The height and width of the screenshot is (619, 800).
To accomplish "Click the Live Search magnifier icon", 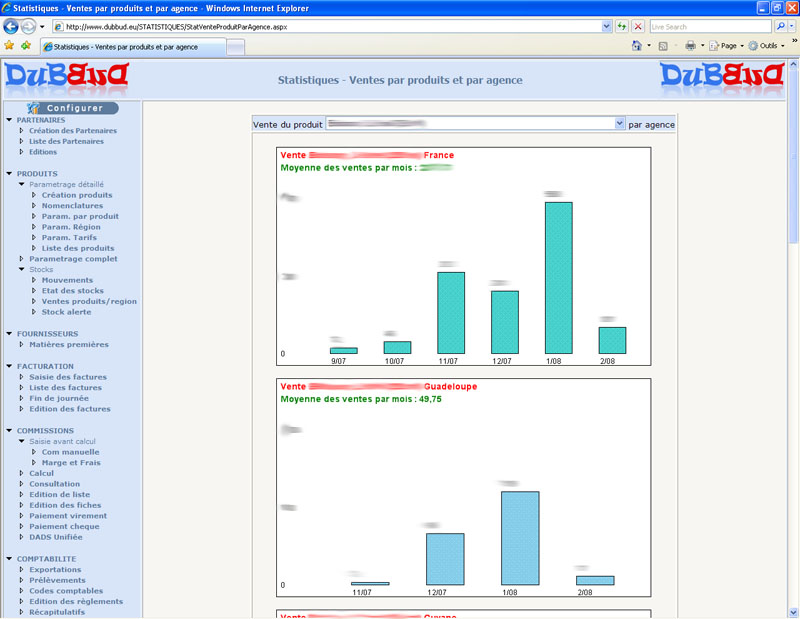I will [x=781, y=26].
